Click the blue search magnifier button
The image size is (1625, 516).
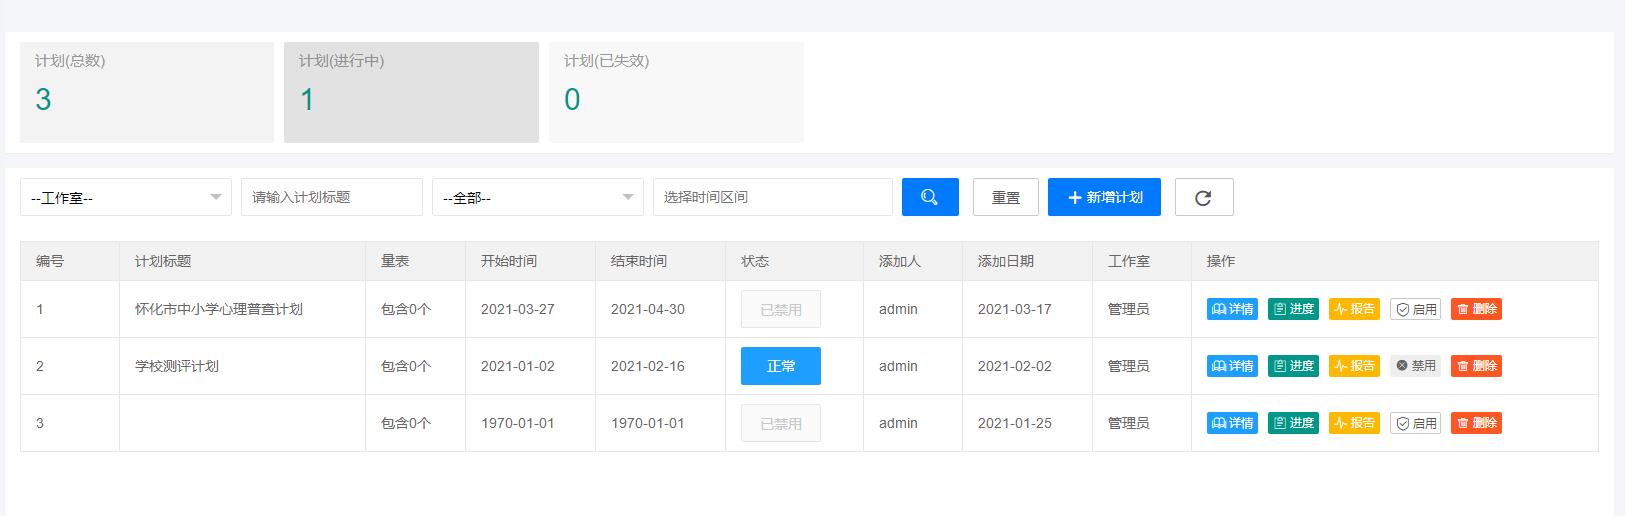click(930, 197)
